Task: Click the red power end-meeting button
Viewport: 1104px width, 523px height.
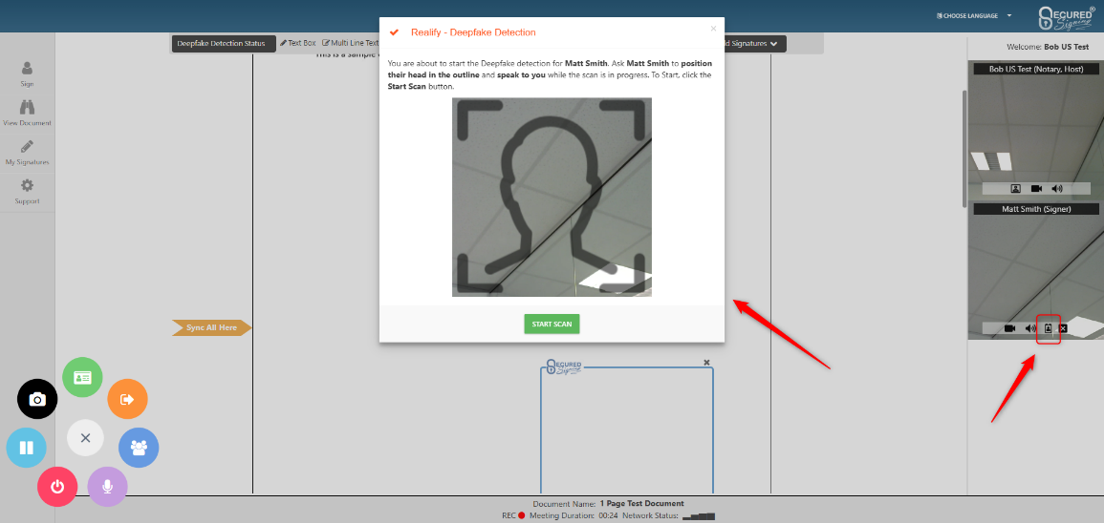Action: tap(57, 487)
